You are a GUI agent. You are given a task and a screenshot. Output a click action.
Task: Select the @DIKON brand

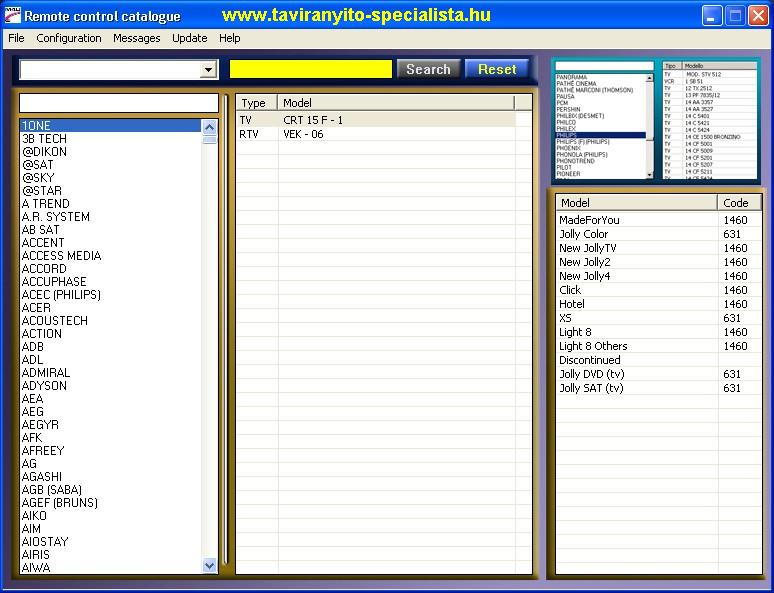pyautogui.click(x=111, y=152)
